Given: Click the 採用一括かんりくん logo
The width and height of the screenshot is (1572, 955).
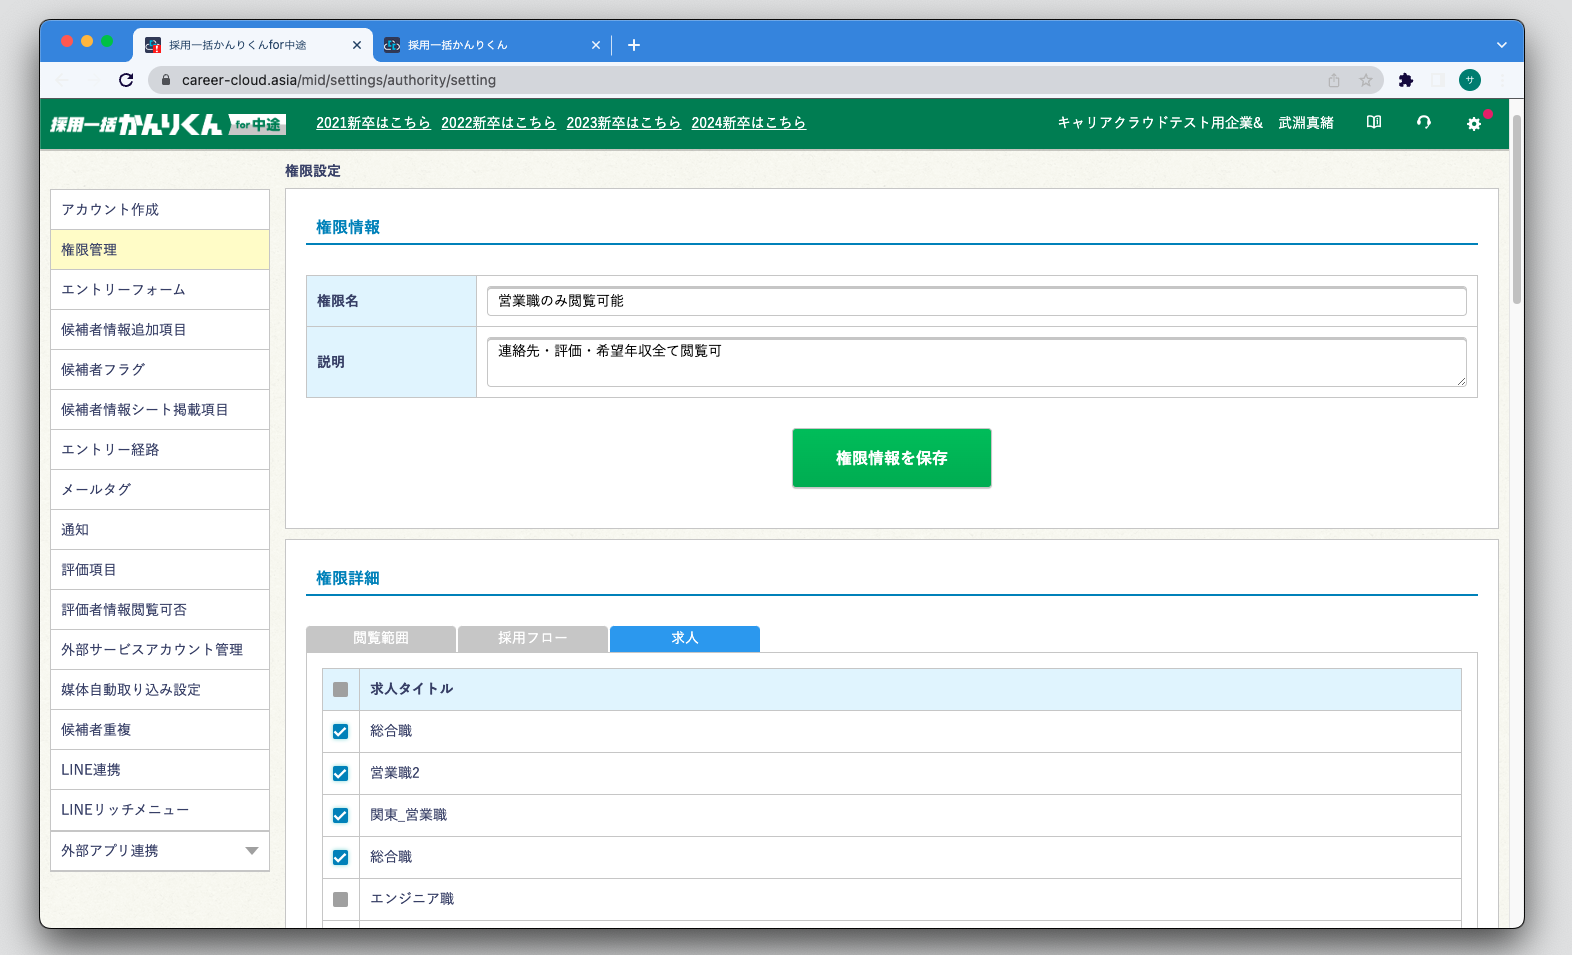Looking at the screenshot, I should tap(168, 124).
